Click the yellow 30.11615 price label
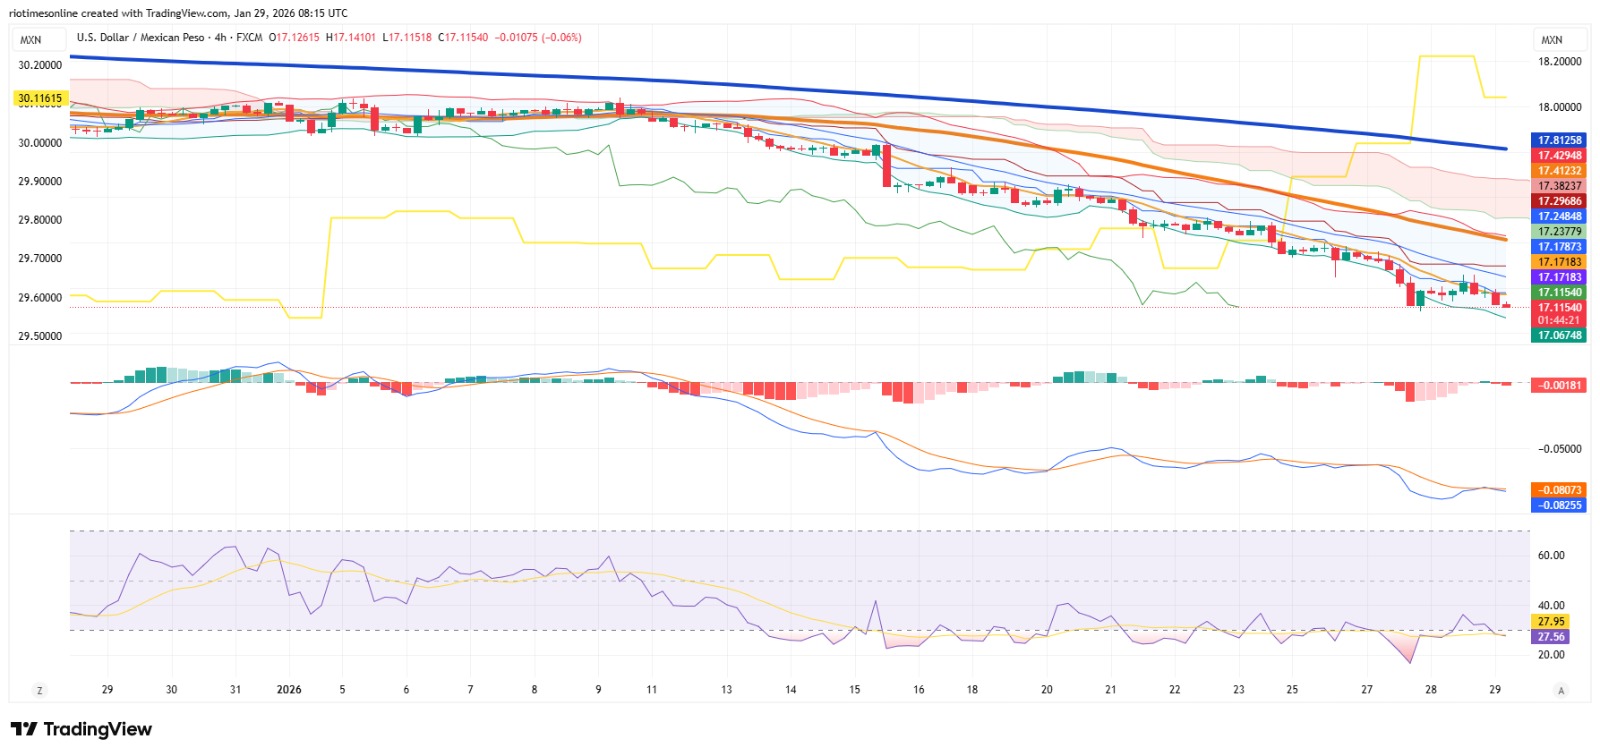This screenshot has height=756, width=1600. click(40, 98)
